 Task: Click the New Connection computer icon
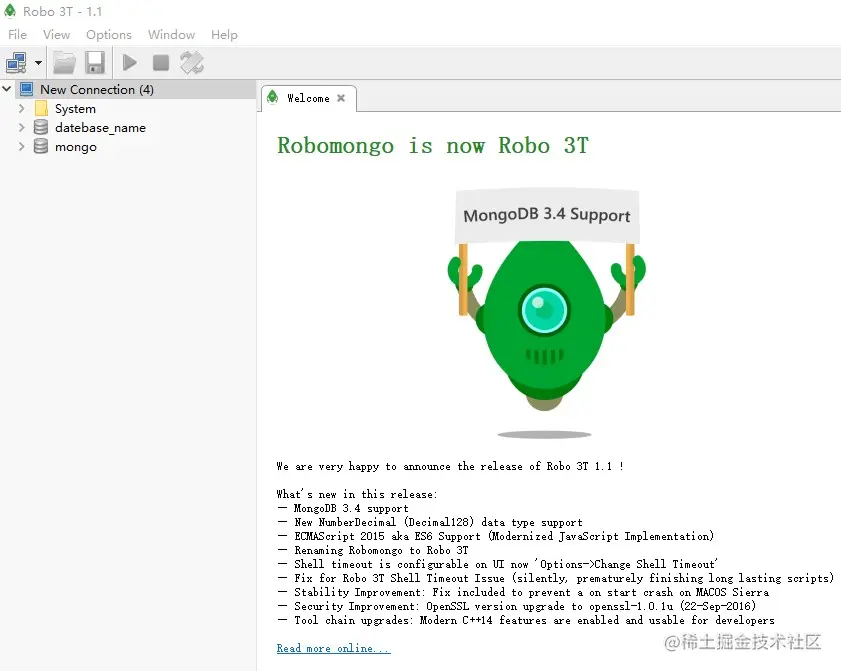27,89
